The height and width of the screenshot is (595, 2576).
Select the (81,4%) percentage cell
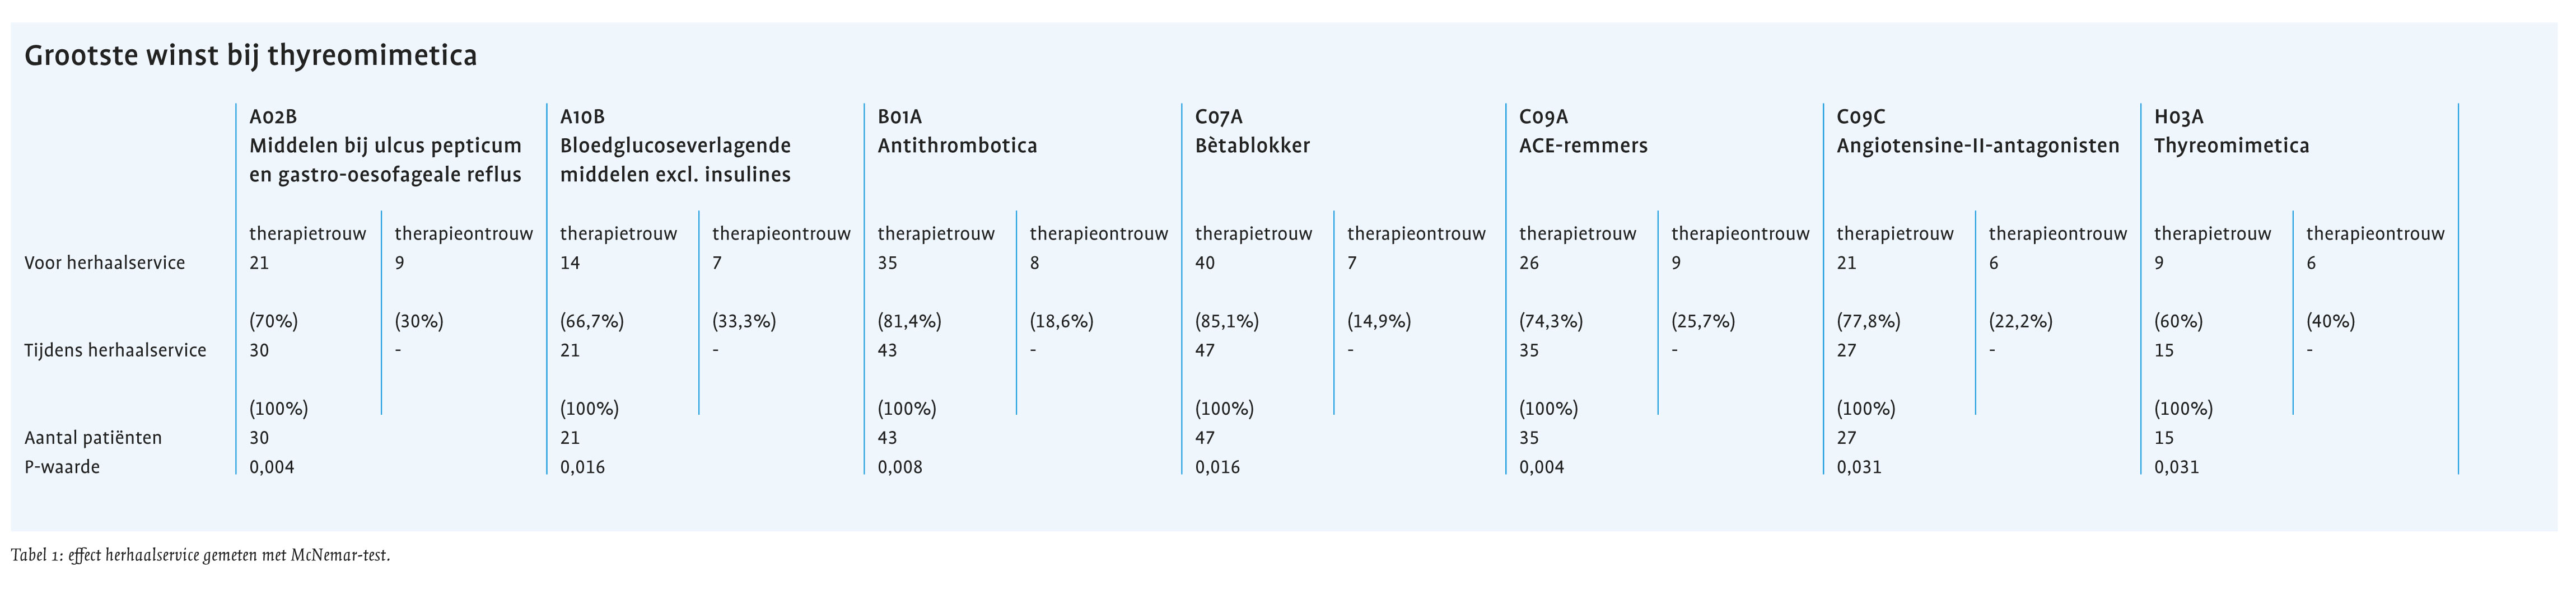click(909, 322)
